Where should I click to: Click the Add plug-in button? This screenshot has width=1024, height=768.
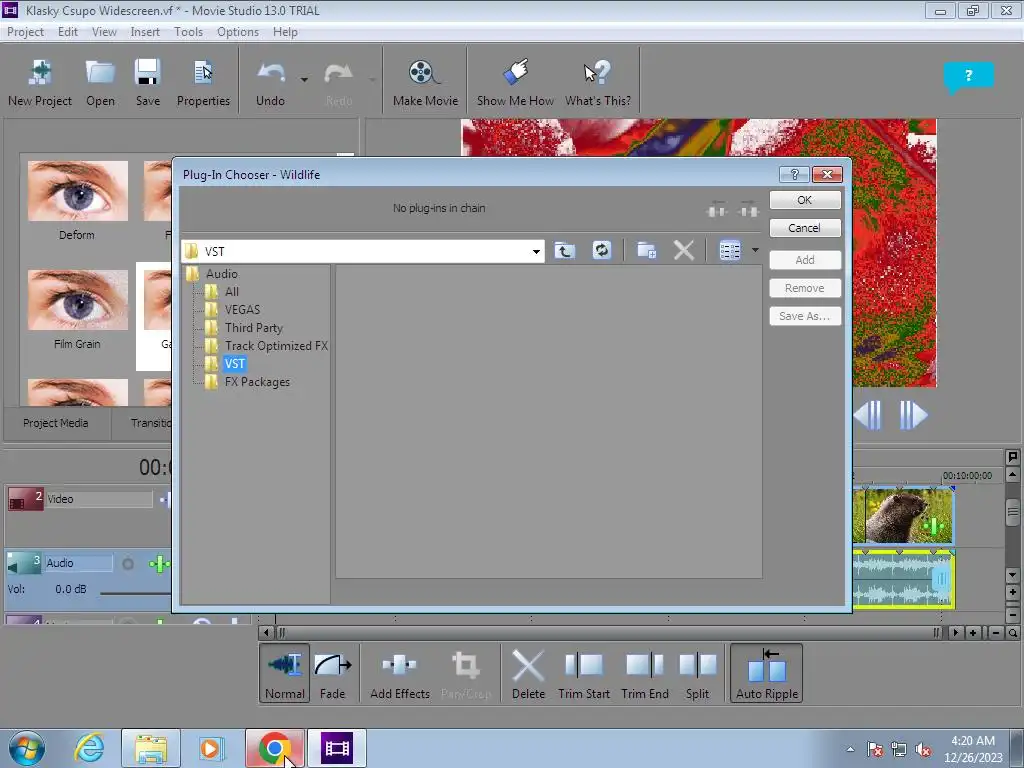tap(805, 260)
